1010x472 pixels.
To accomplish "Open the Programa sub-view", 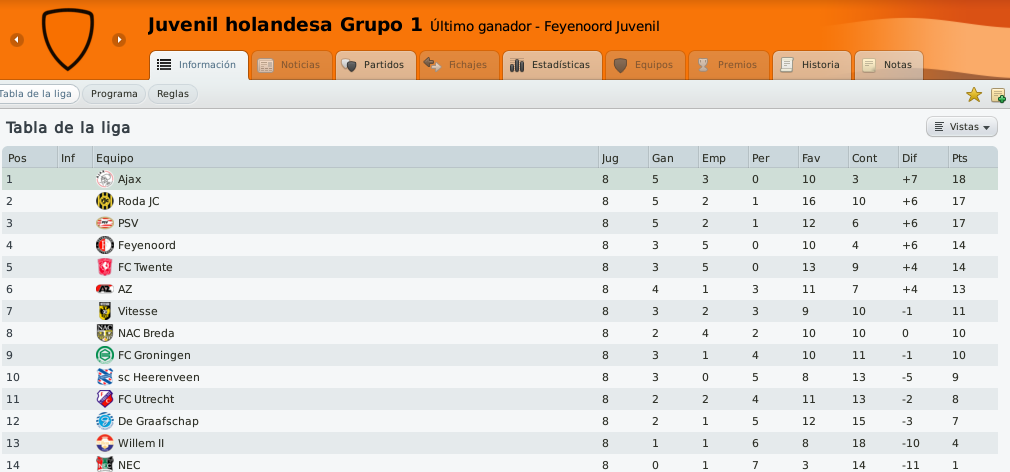I will click(x=114, y=94).
